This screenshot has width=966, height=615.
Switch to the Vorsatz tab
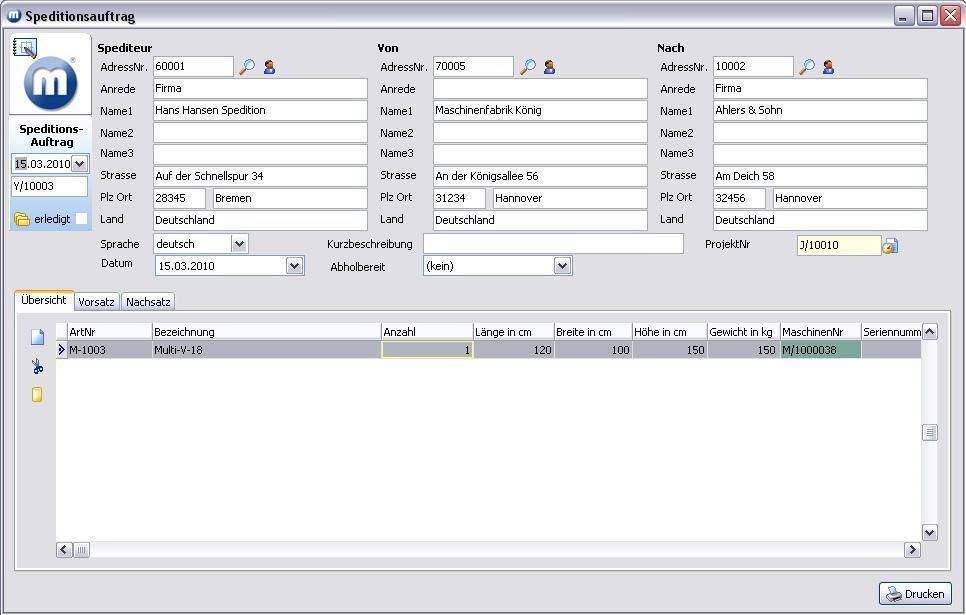(96, 301)
